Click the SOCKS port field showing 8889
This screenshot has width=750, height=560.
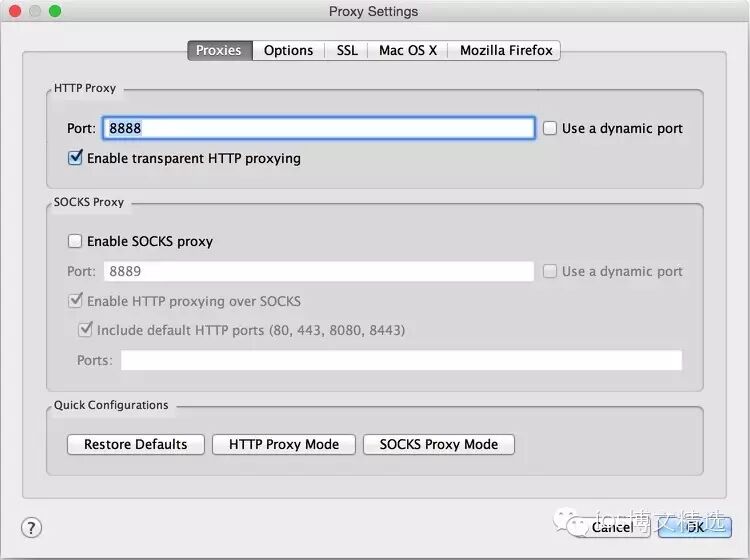point(319,271)
